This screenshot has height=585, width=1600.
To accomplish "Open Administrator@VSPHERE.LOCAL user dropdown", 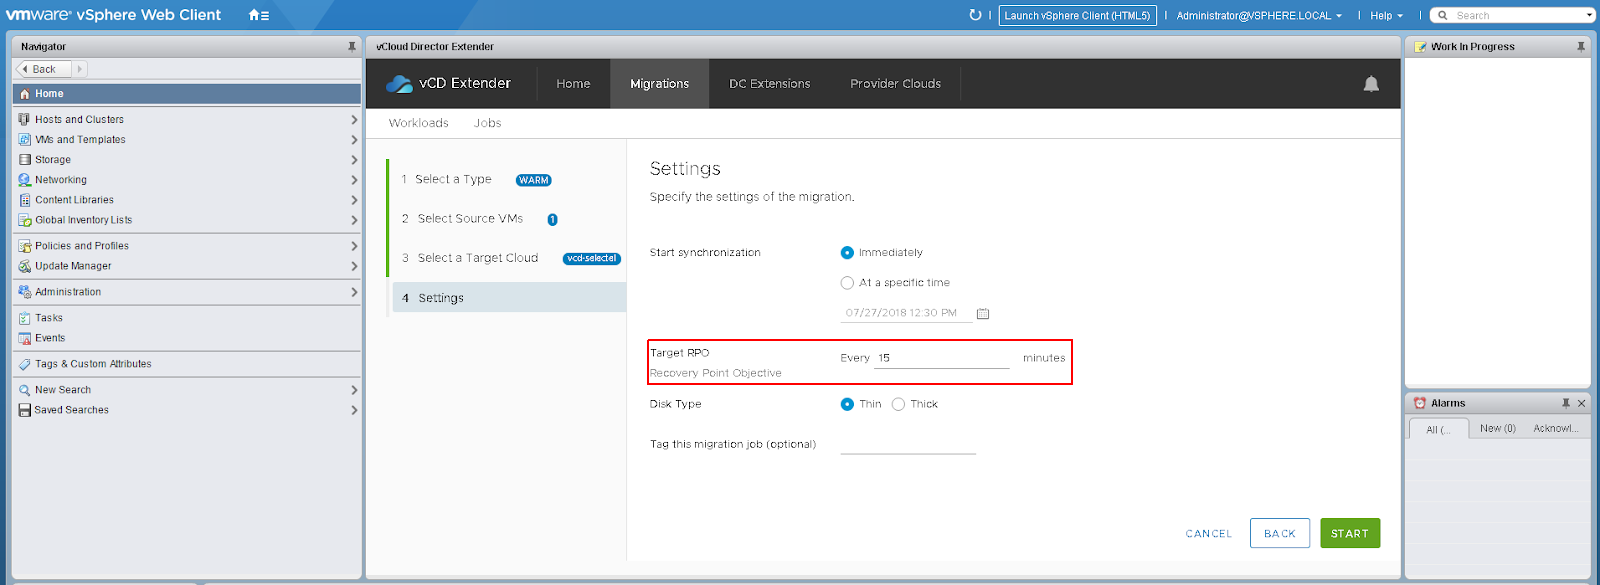I will 1259,15.
